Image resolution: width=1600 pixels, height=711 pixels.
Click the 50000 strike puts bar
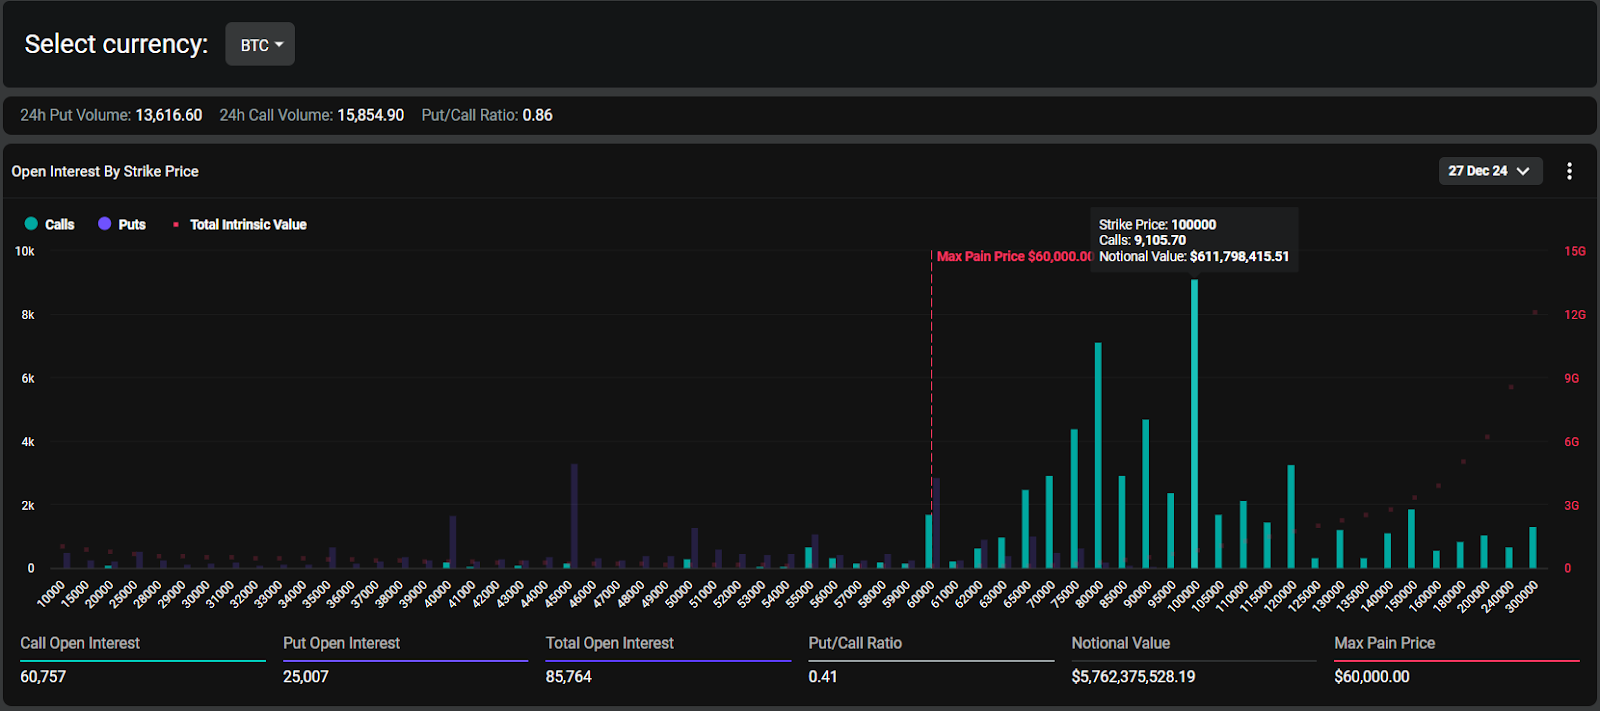(x=694, y=548)
